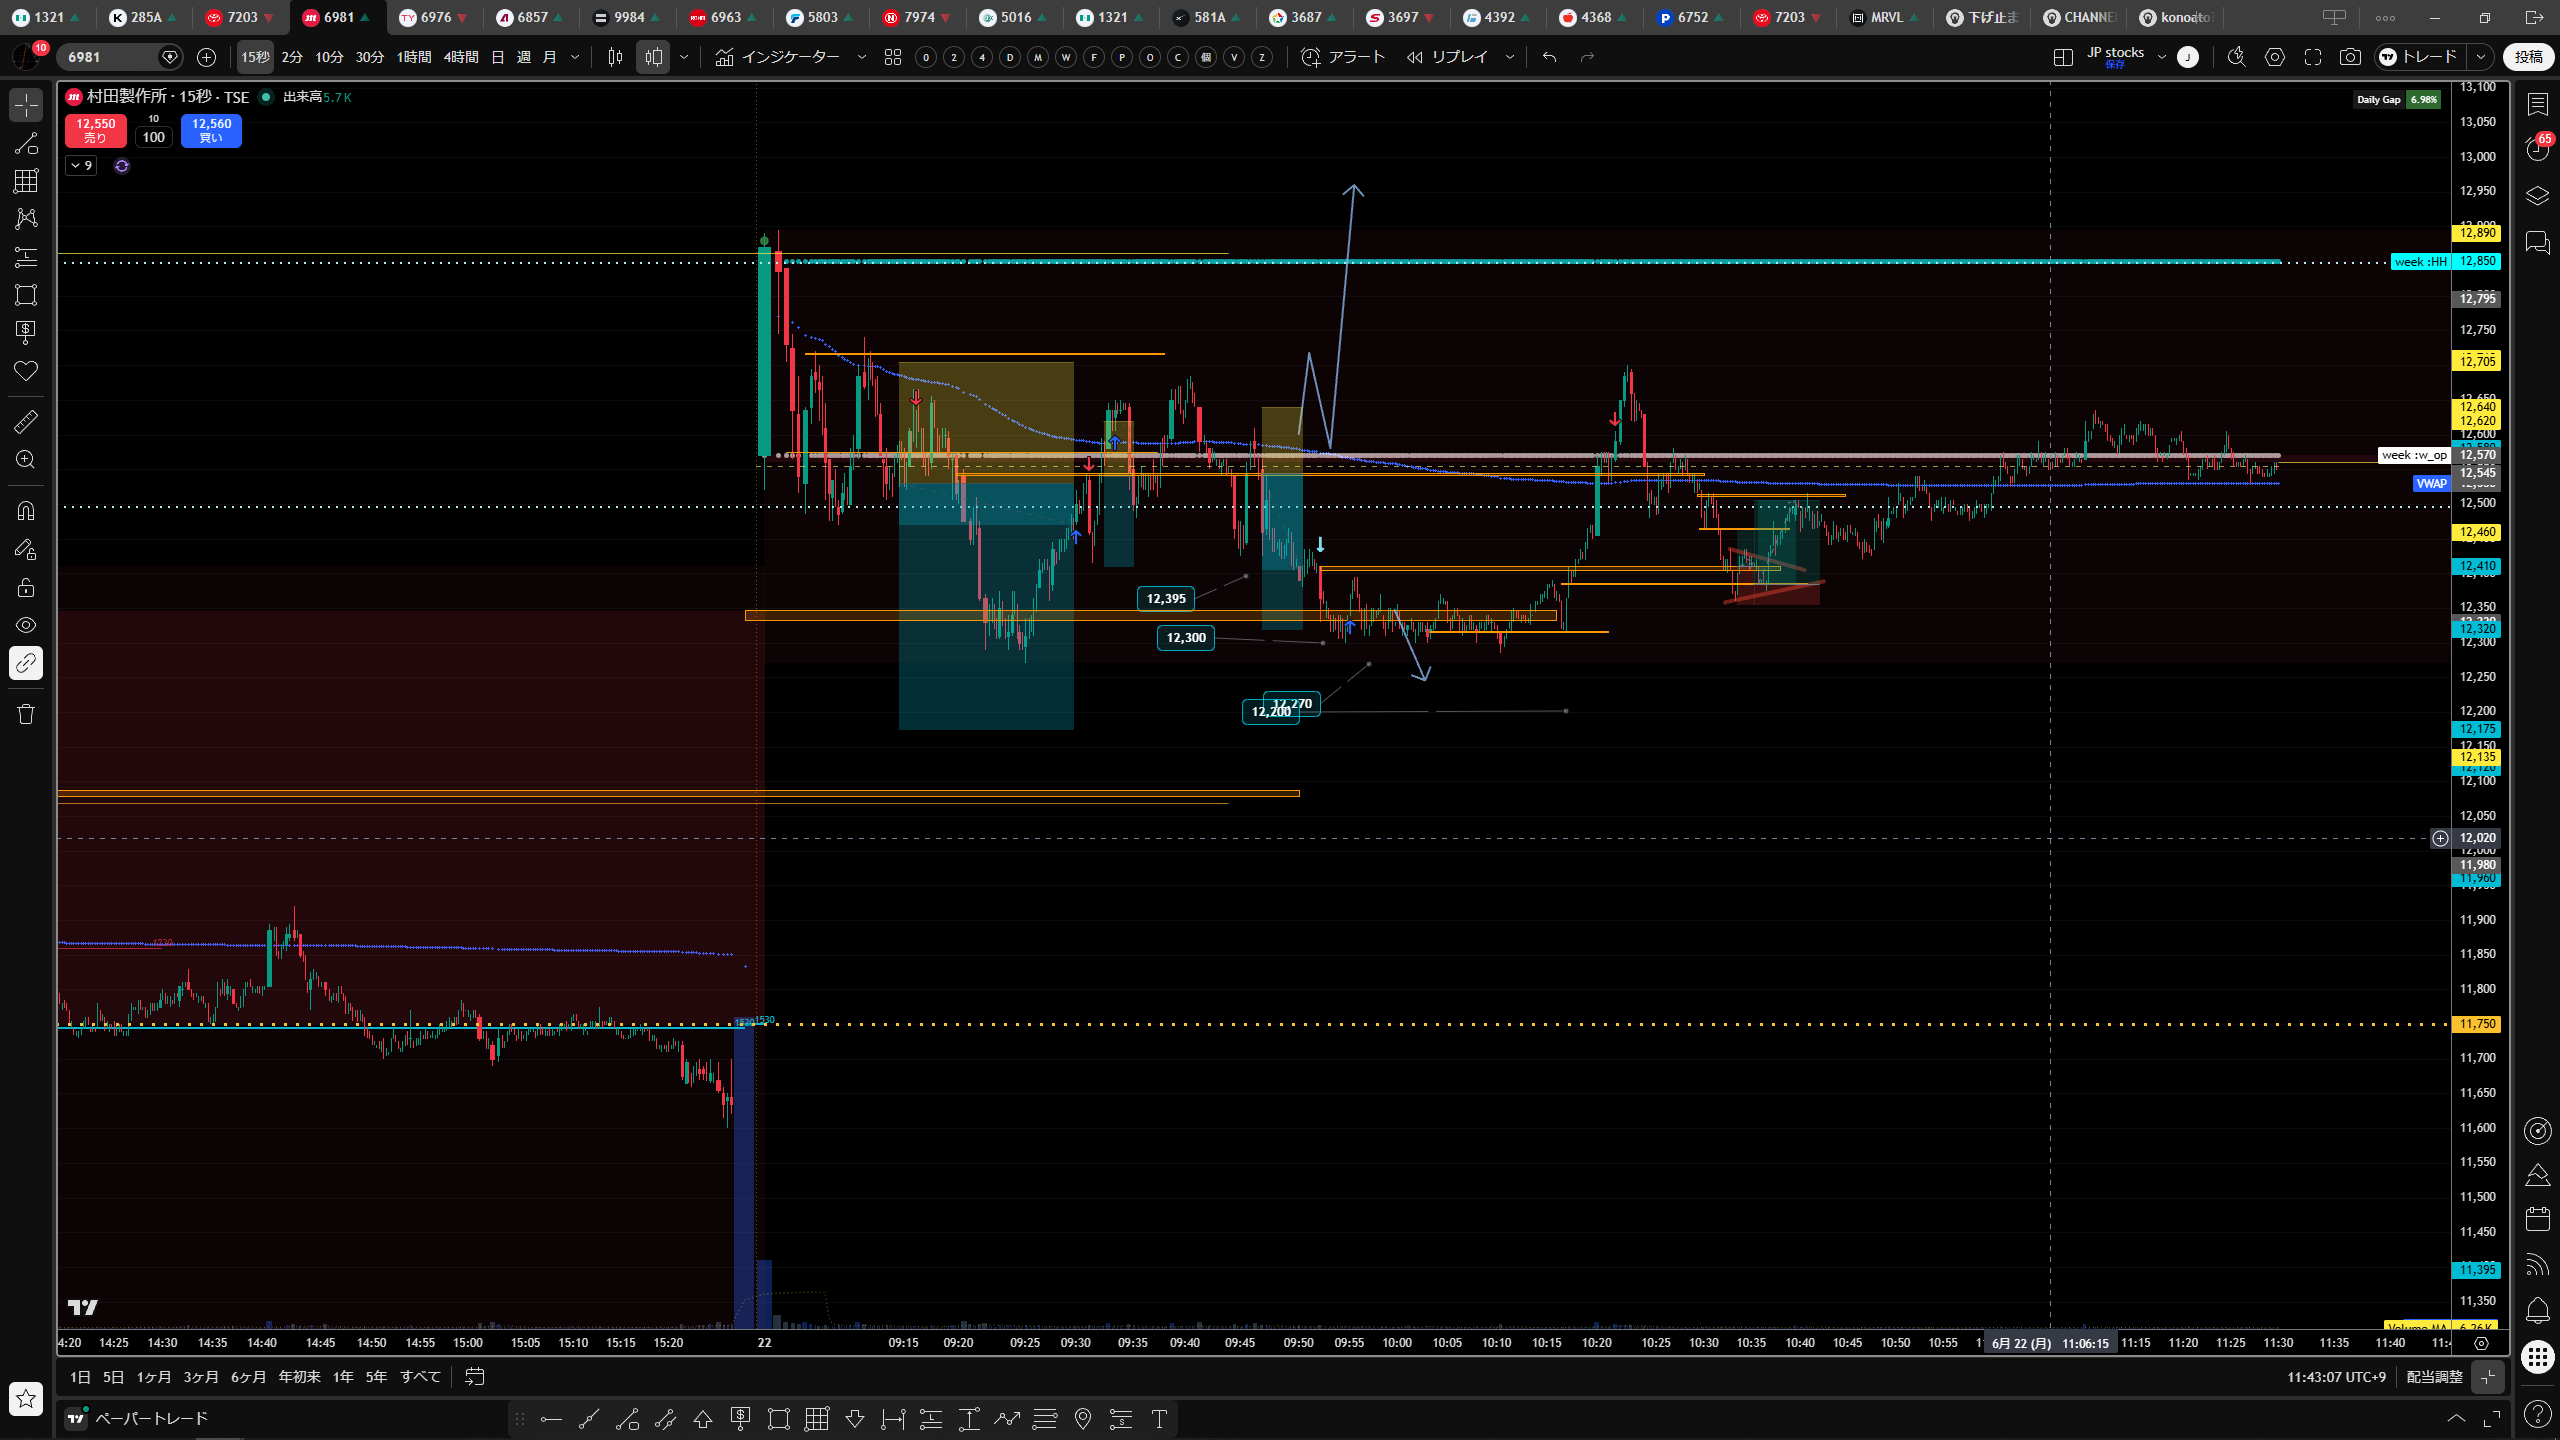Click the 12,560 買い buy button
2560x1440 pixels.
pyautogui.click(x=212, y=130)
